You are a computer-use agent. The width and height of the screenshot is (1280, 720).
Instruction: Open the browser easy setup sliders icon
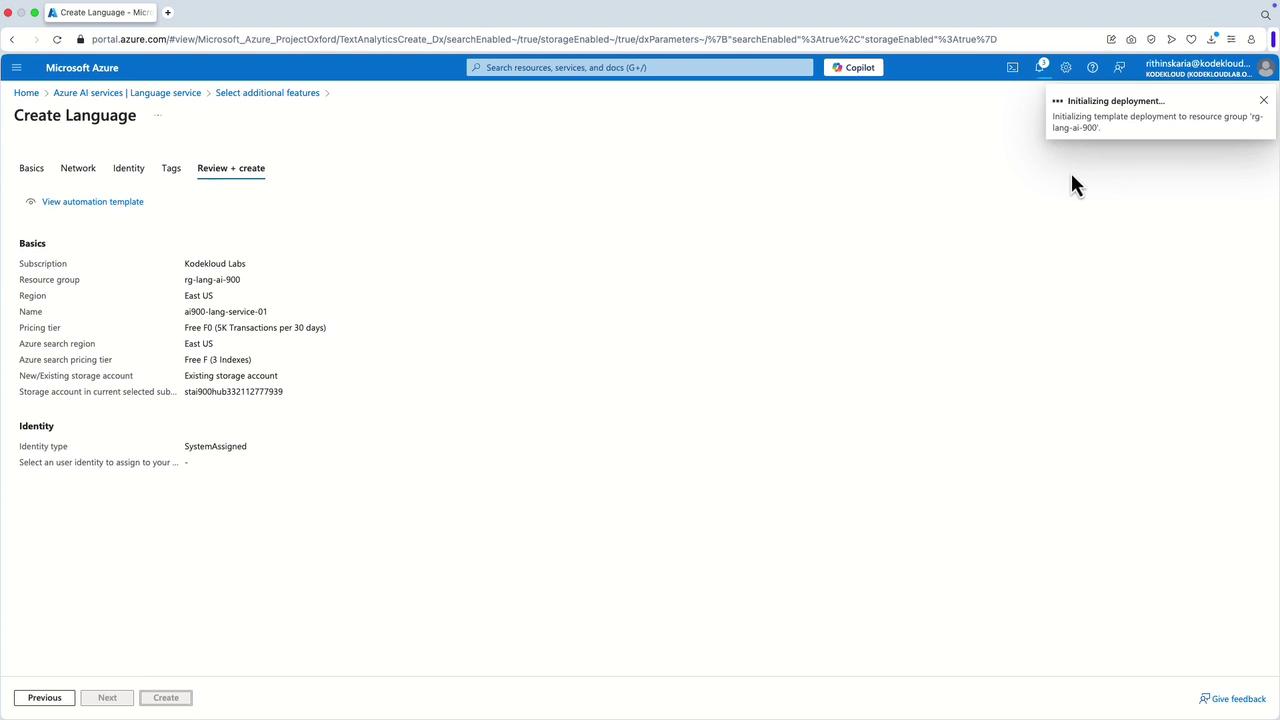pyautogui.click(x=1231, y=40)
